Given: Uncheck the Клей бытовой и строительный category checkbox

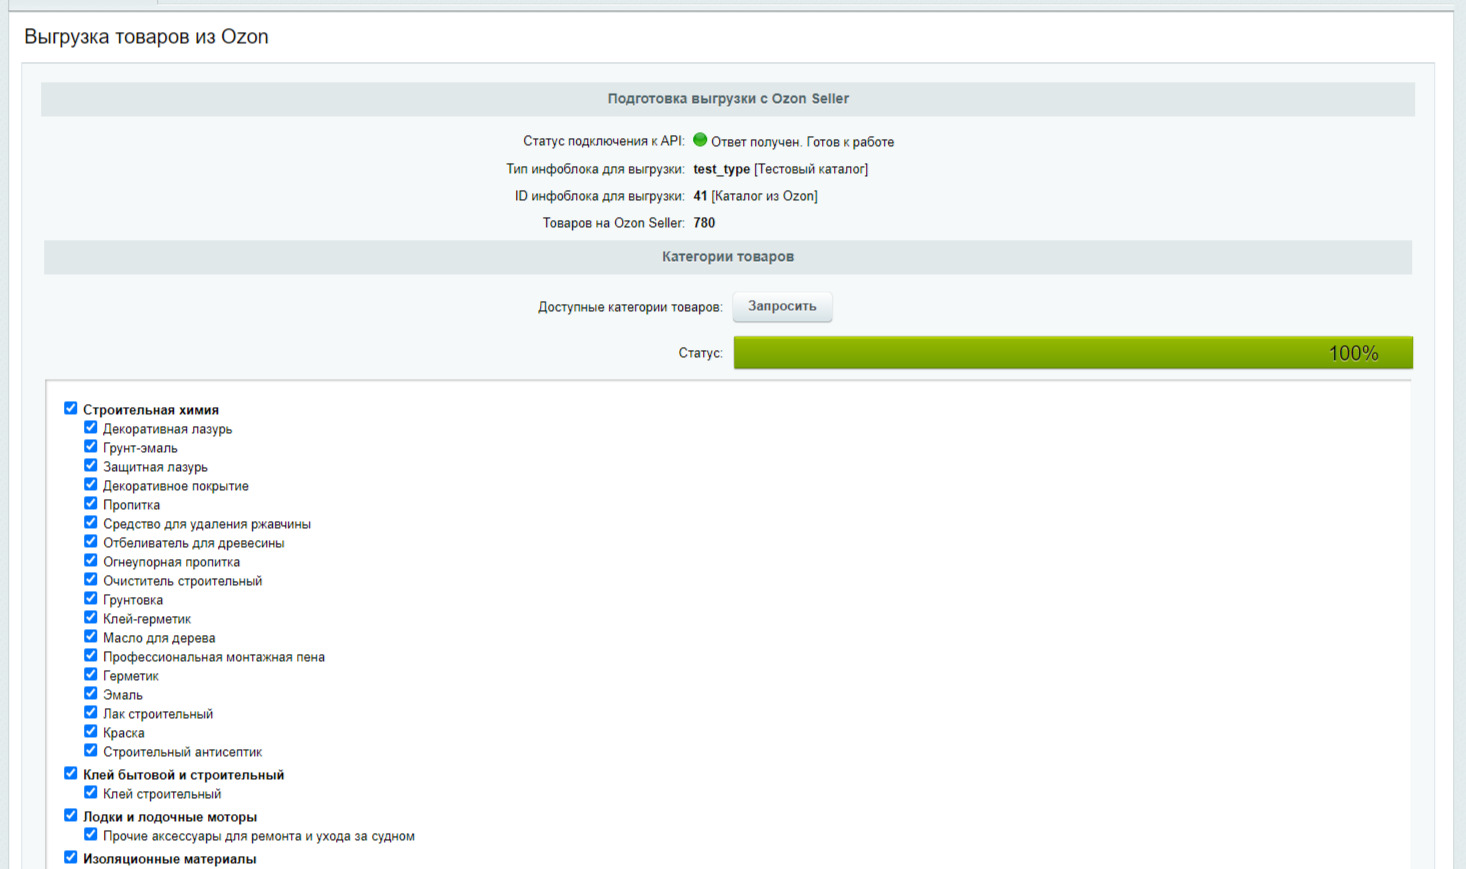Looking at the screenshot, I should click(x=71, y=773).
